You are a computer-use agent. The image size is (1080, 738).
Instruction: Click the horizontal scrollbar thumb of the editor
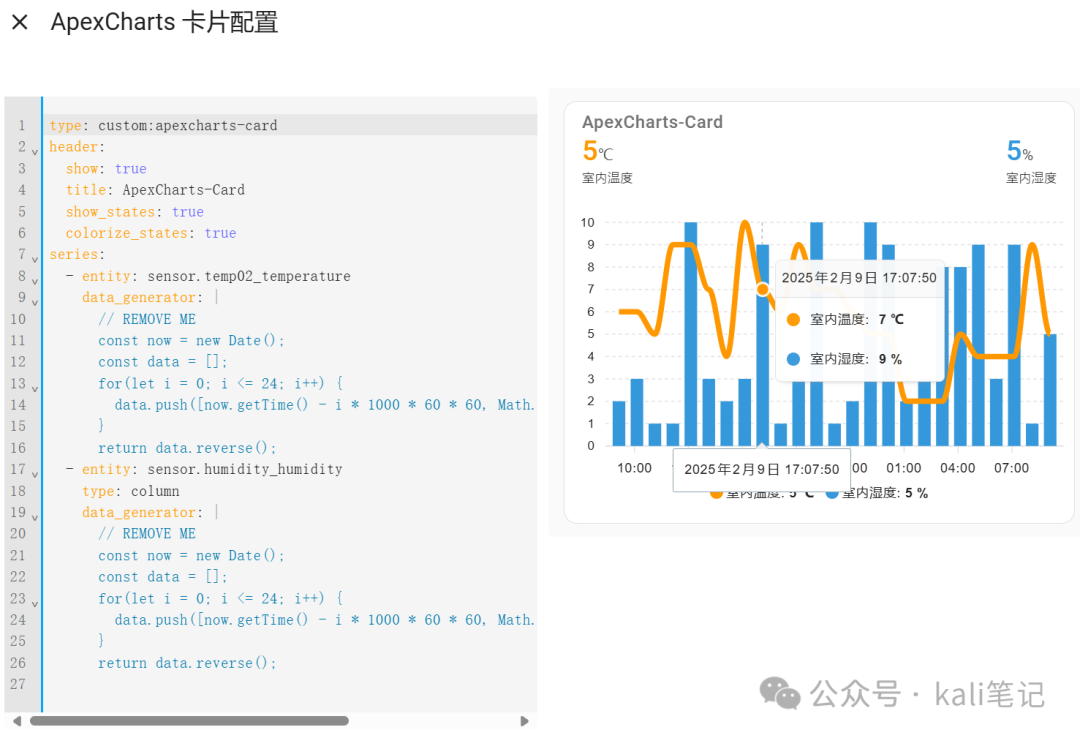pyautogui.click(x=189, y=721)
